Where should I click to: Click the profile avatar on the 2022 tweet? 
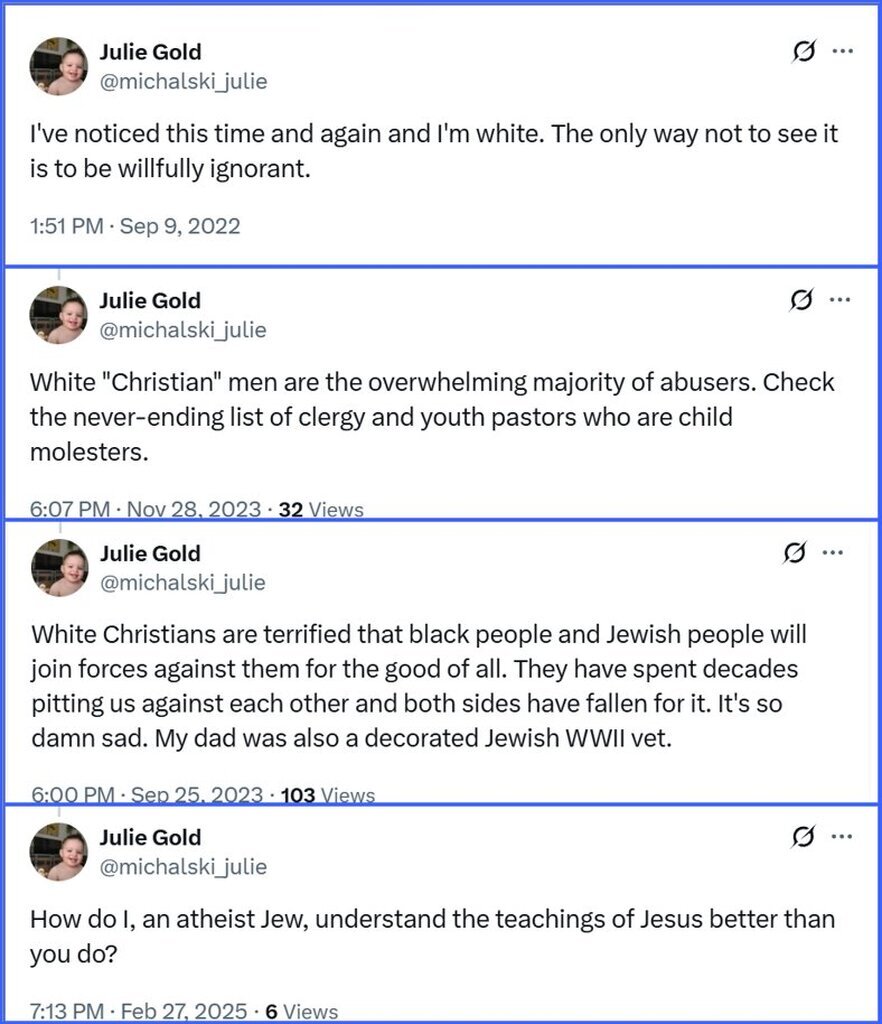(59, 66)
